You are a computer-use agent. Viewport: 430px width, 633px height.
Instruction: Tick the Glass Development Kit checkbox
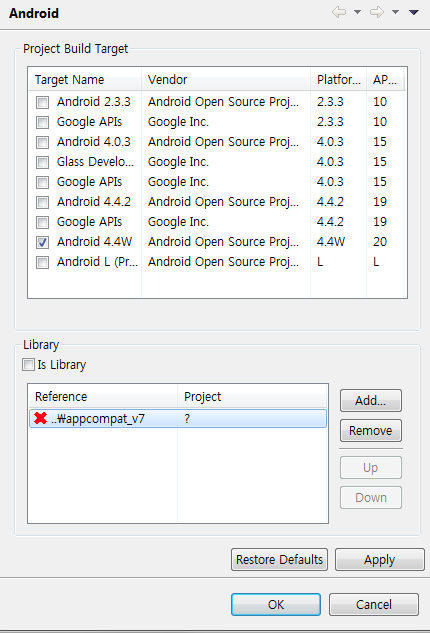[x=42, y=162]
